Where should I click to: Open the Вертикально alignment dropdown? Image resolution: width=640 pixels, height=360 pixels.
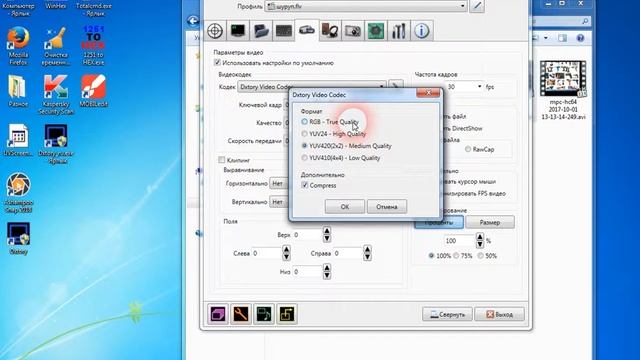[x=279, y=202]
